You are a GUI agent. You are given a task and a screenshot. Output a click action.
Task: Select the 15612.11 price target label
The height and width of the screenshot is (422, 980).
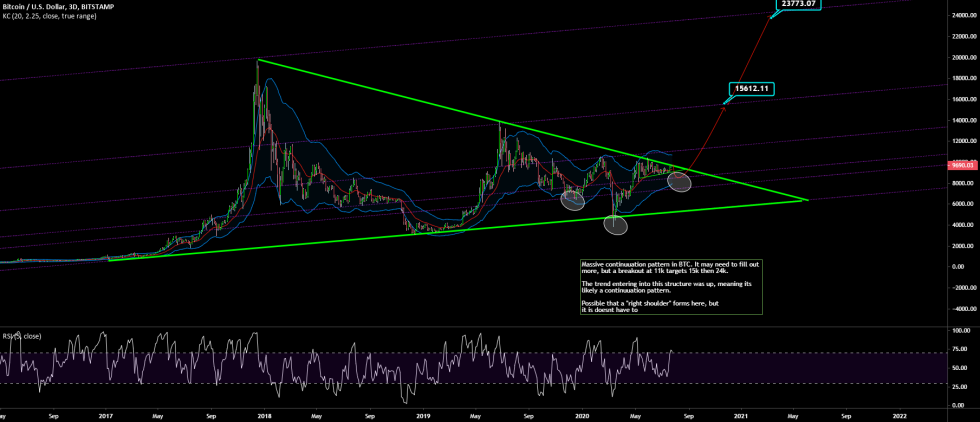[751, 89]
